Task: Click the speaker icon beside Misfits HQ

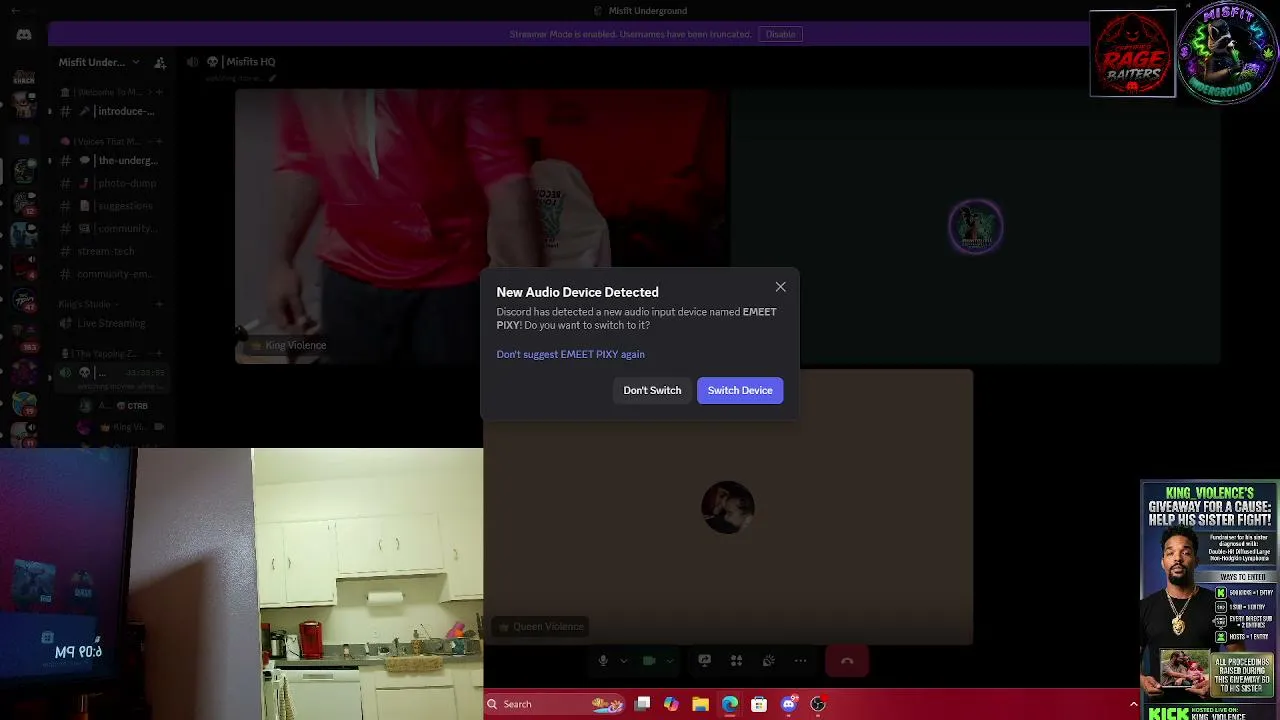Action: pyautogui.click(x=192, y=62)
